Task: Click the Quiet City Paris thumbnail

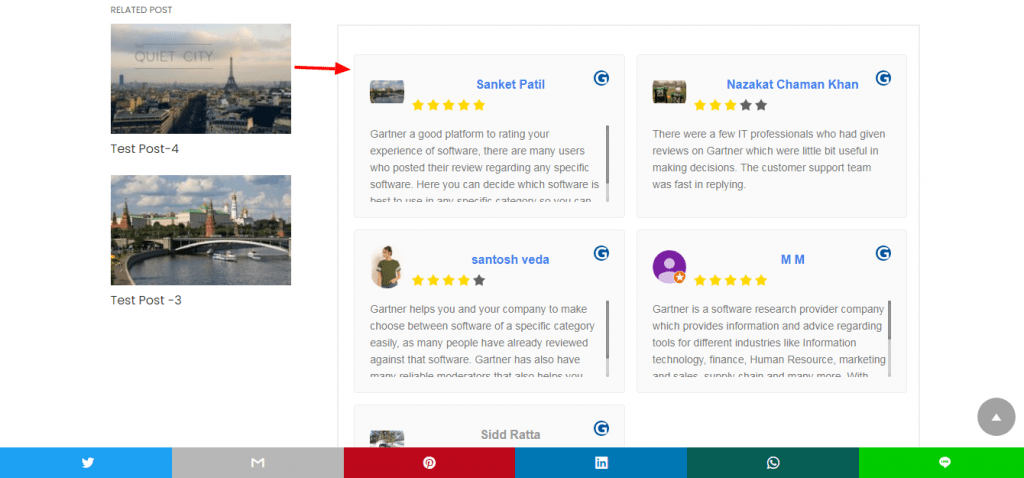Action: tap(200, 79)
